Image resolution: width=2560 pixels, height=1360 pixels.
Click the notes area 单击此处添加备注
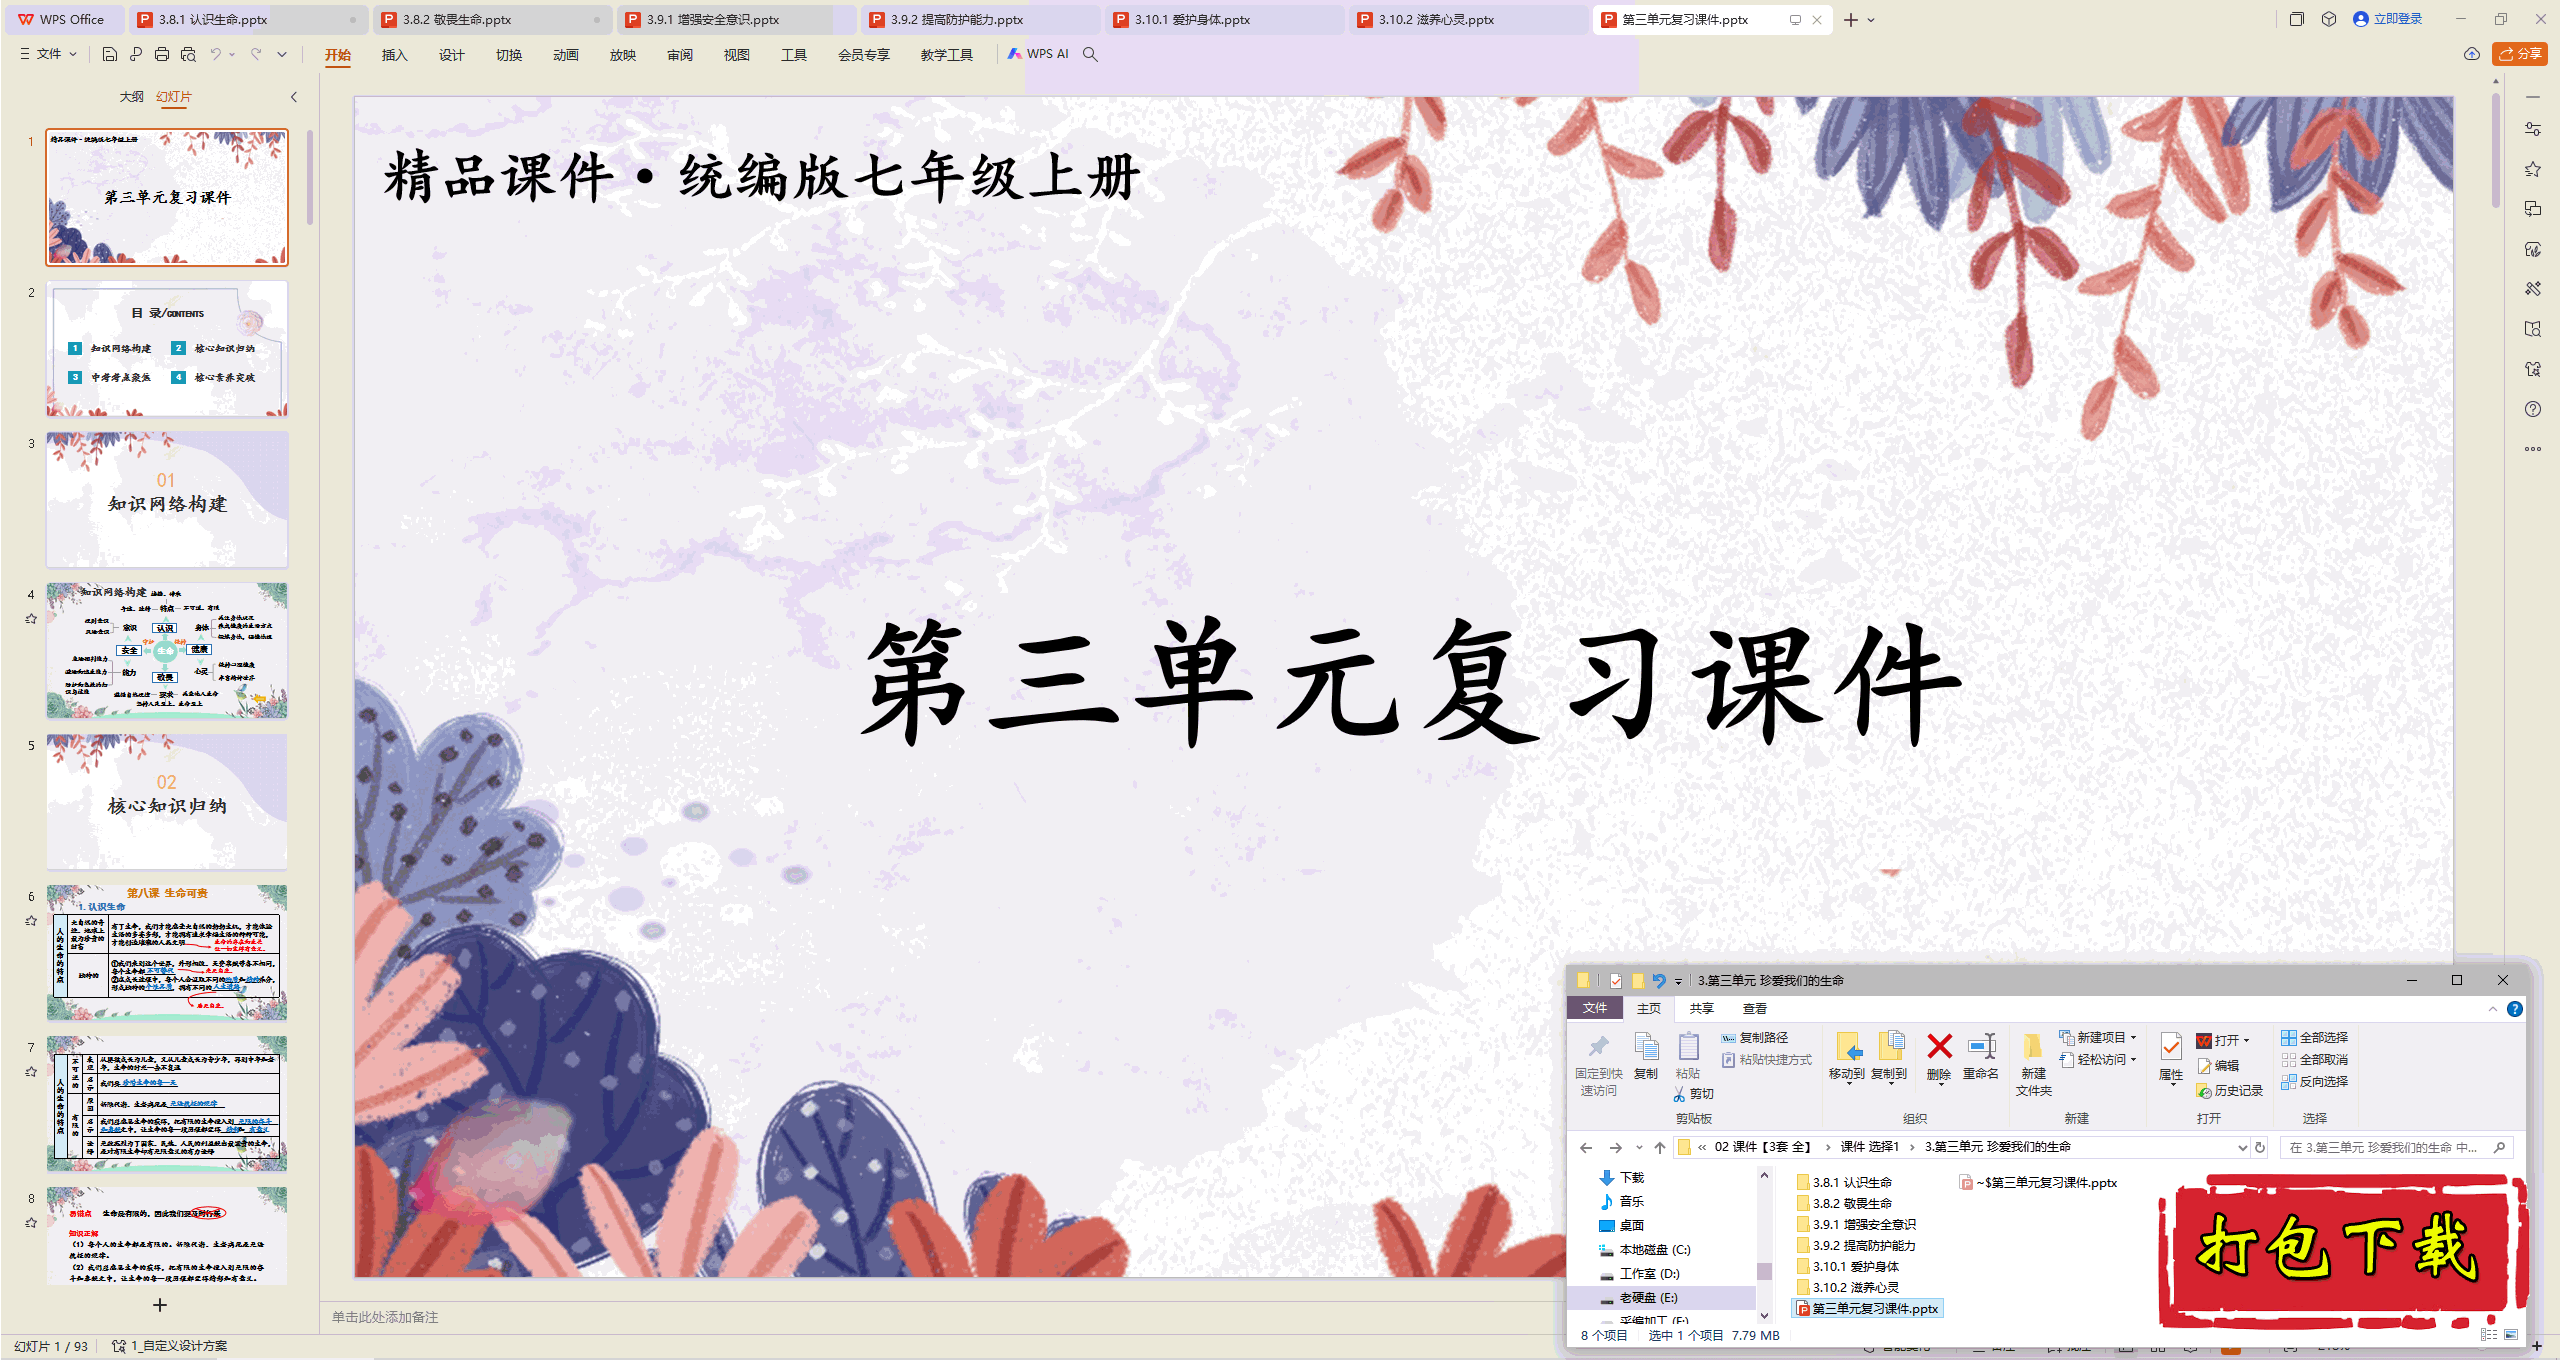[385, 1317]
